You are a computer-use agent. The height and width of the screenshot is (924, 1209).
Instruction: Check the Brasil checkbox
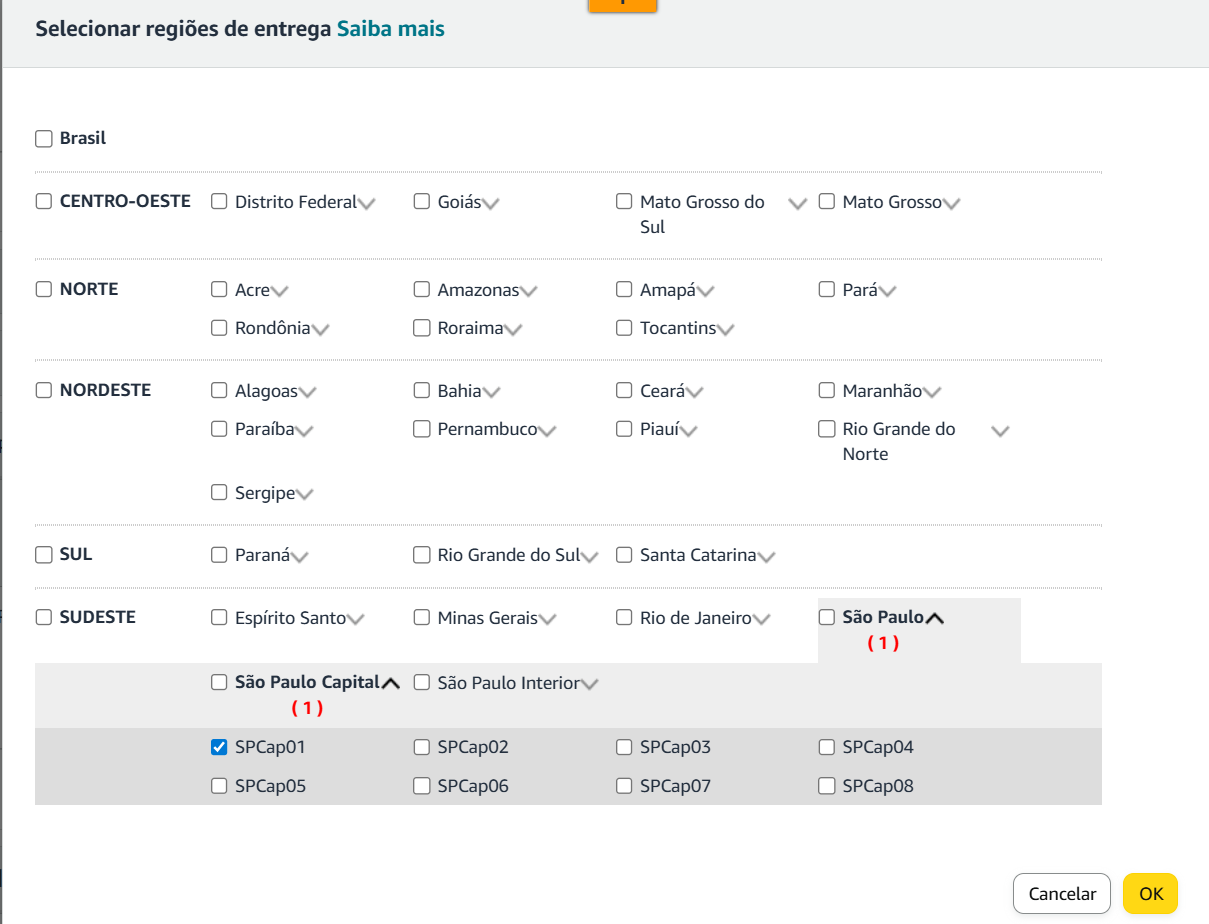[x=44, y=139]
